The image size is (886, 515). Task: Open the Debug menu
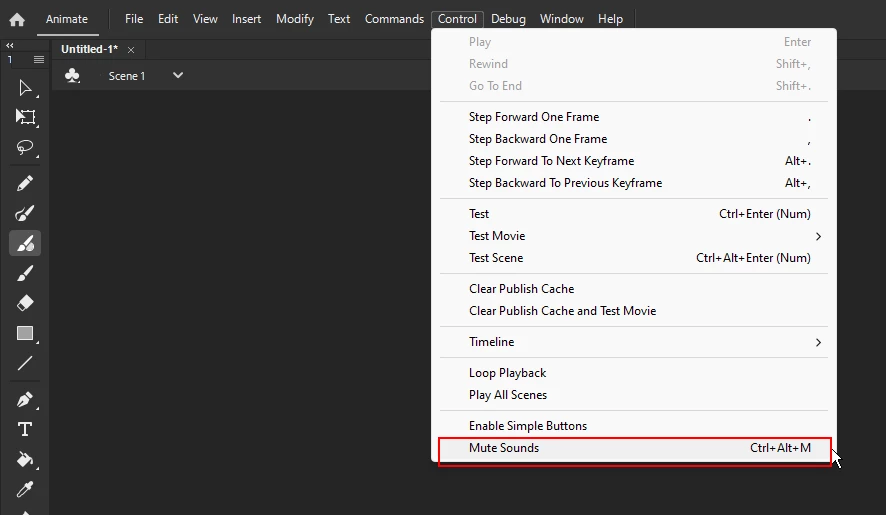(508, 19)
